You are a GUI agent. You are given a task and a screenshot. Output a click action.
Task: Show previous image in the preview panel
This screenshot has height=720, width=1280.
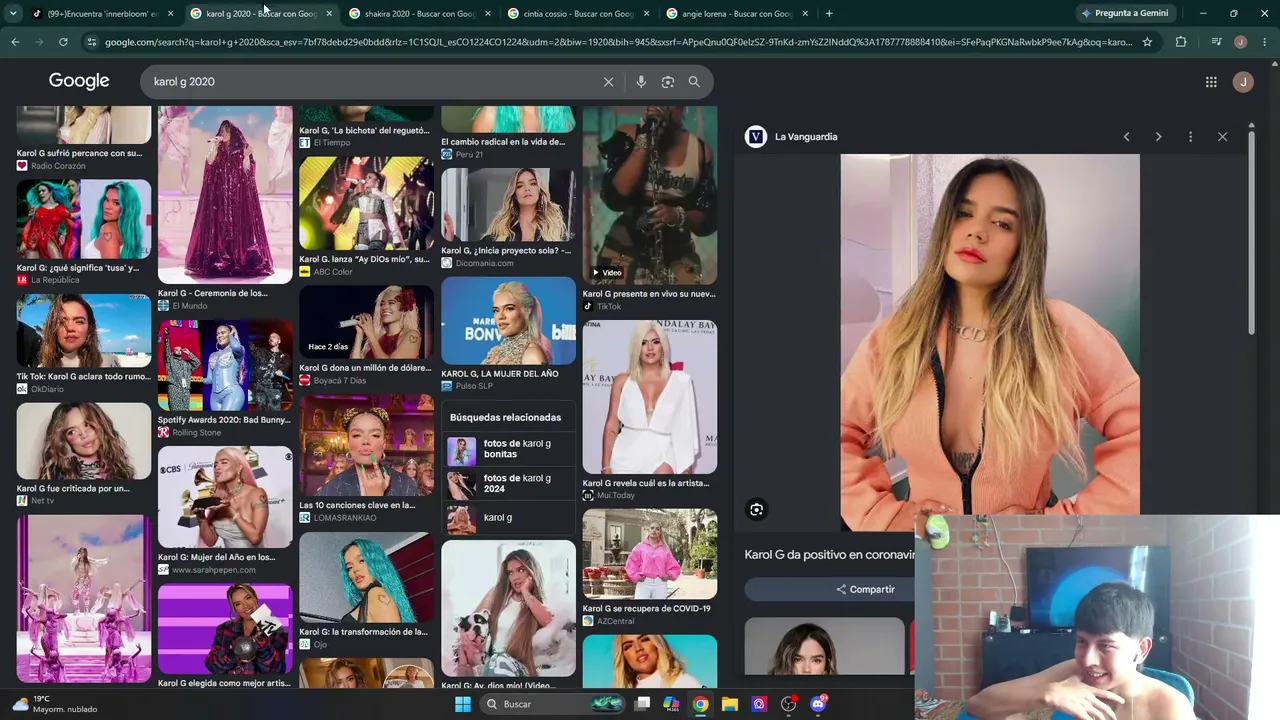click(1126, 137)
